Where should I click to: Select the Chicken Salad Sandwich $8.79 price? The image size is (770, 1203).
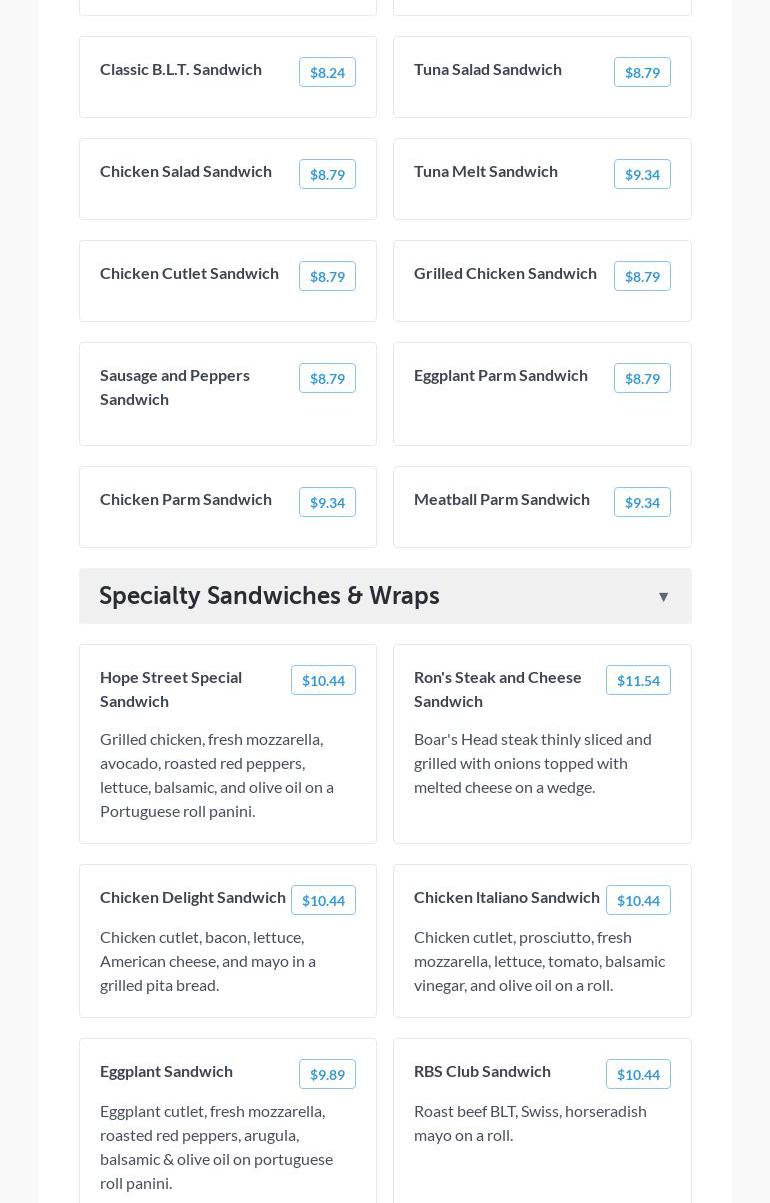(x=327, y=175)
